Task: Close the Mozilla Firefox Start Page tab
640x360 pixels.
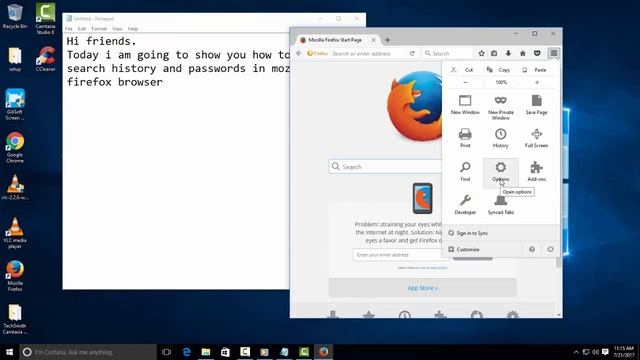Action: pyautogui.click(x=373, y=40)
